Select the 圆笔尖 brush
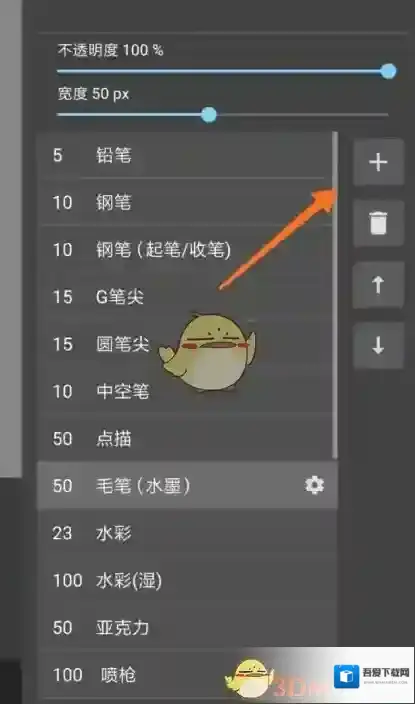 point(187,344)
